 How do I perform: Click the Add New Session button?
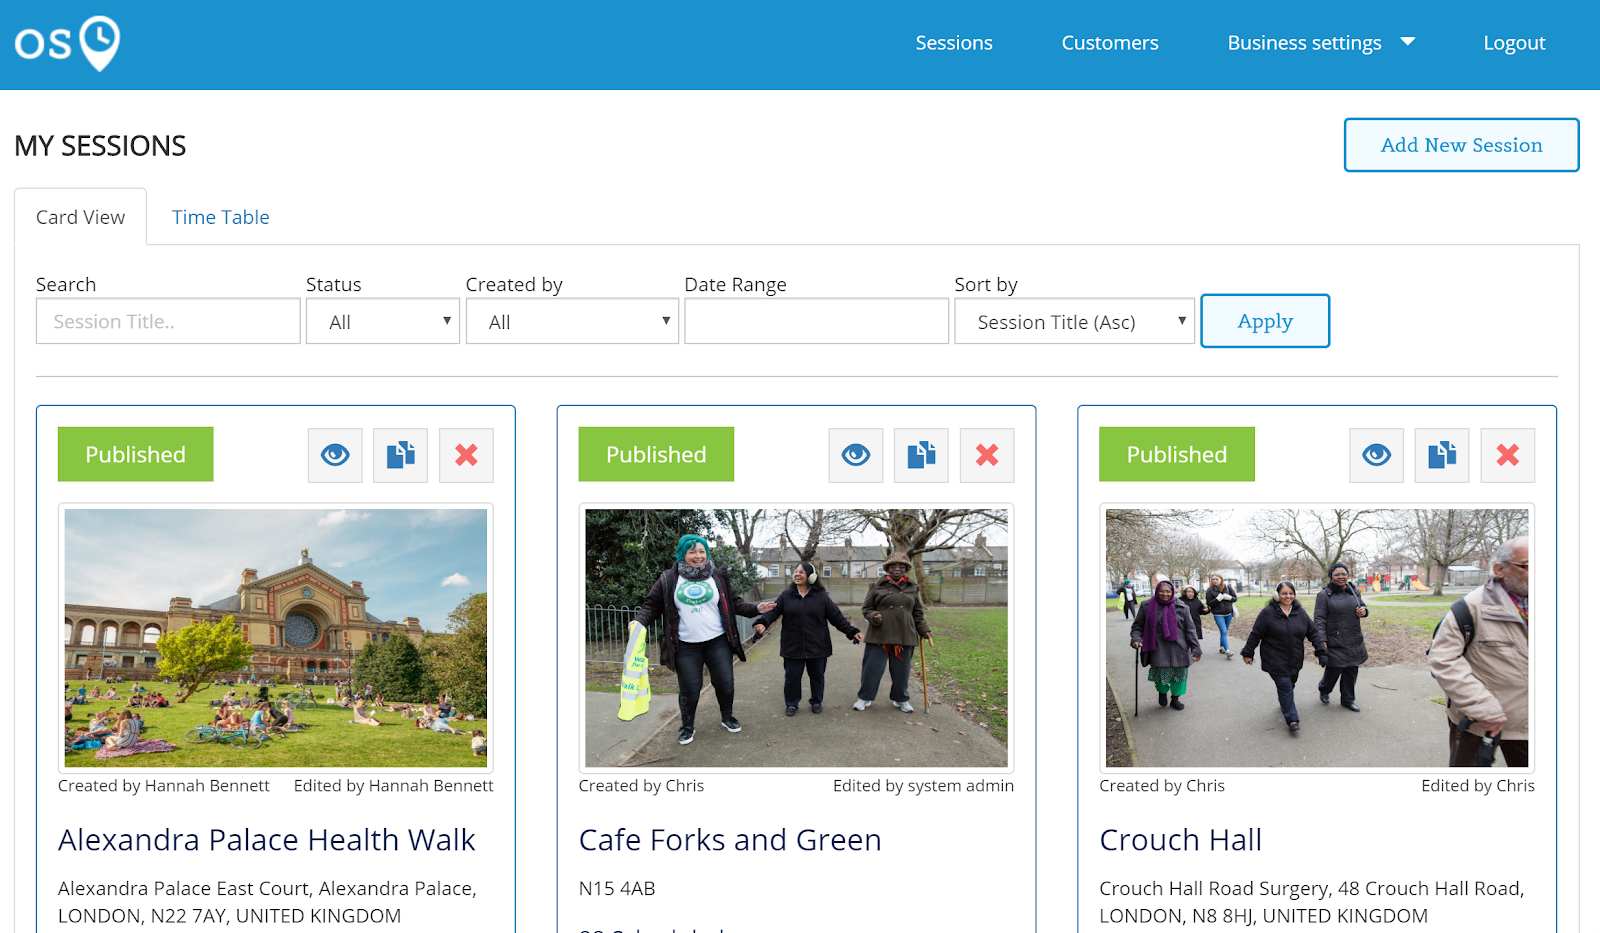tap(1462, 145)
